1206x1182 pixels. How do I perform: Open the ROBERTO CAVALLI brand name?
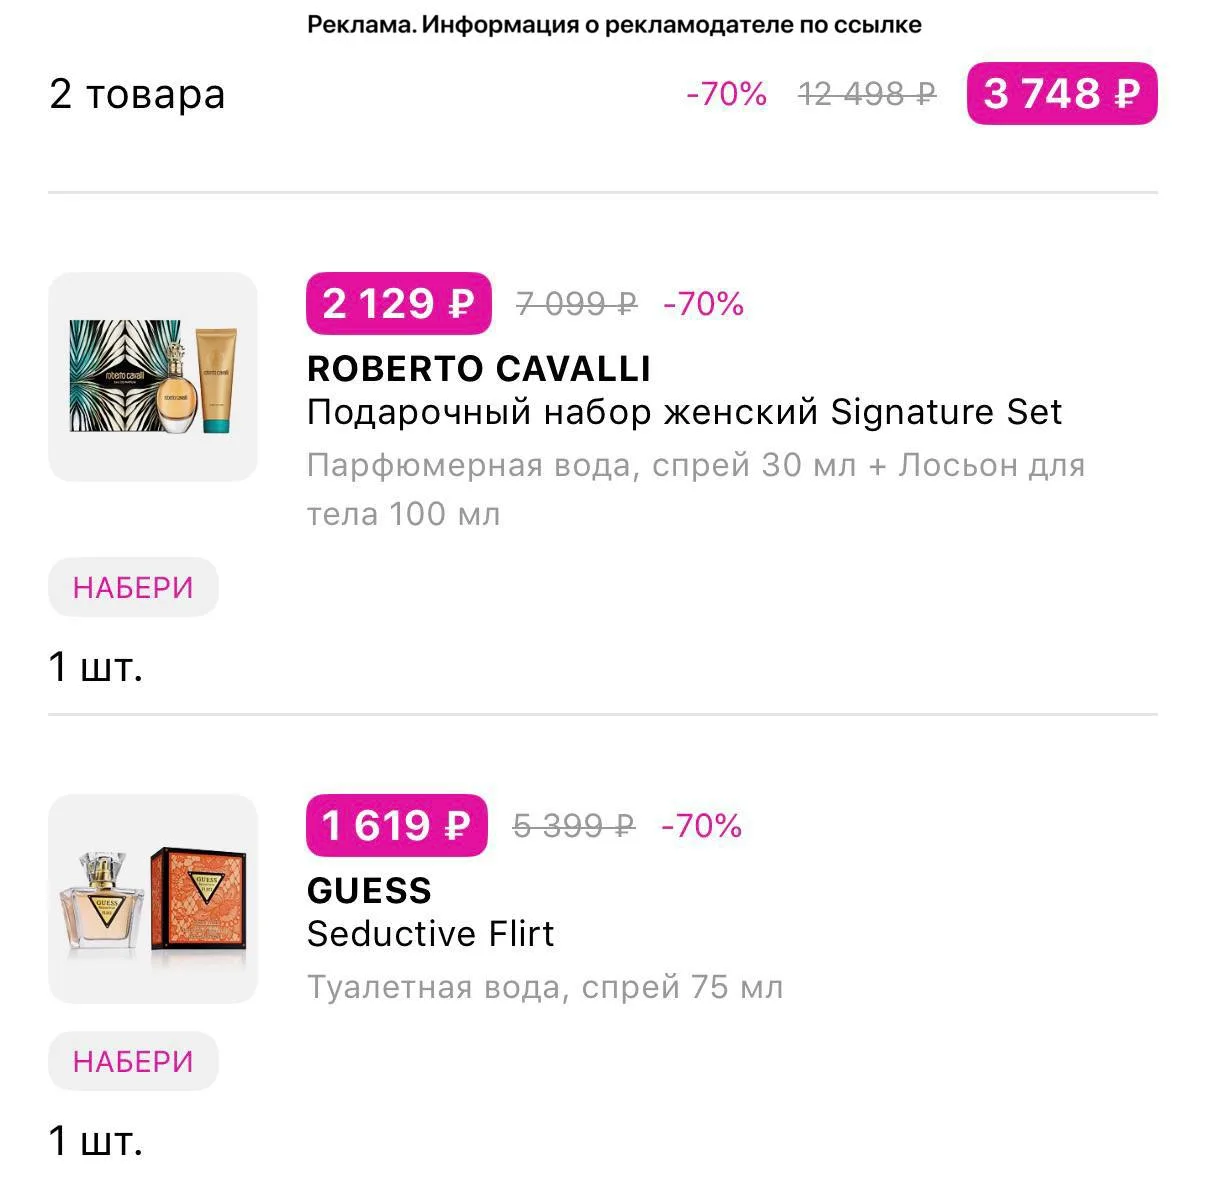[x=479, y=369]
